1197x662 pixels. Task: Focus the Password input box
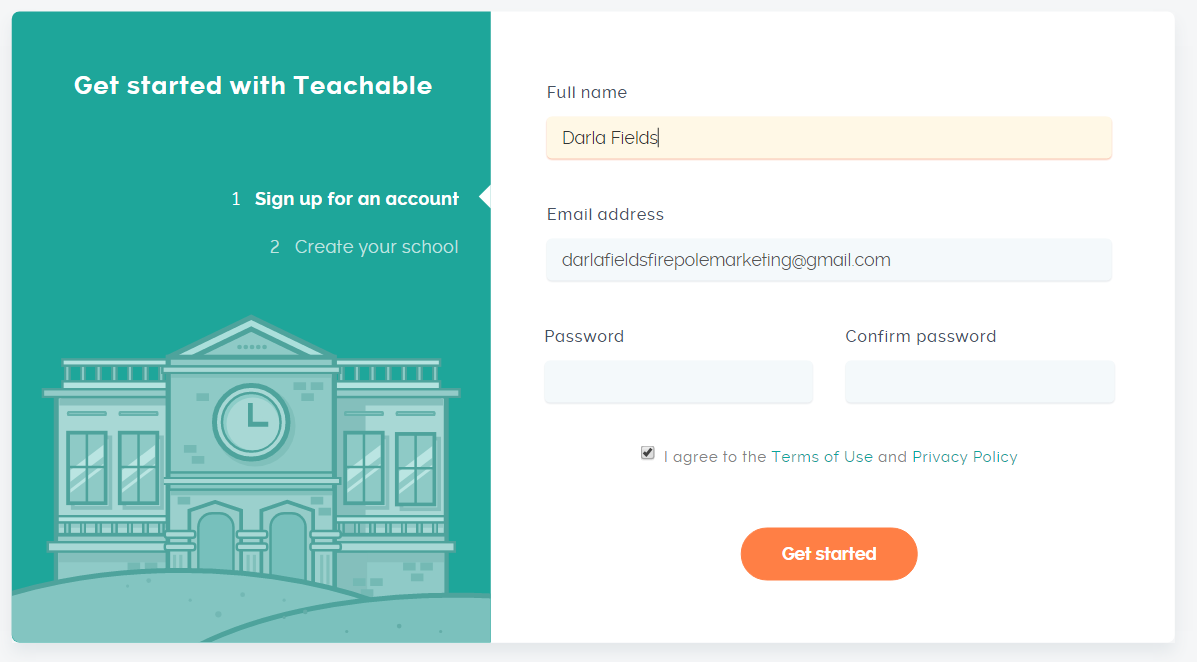pos(679,382)
